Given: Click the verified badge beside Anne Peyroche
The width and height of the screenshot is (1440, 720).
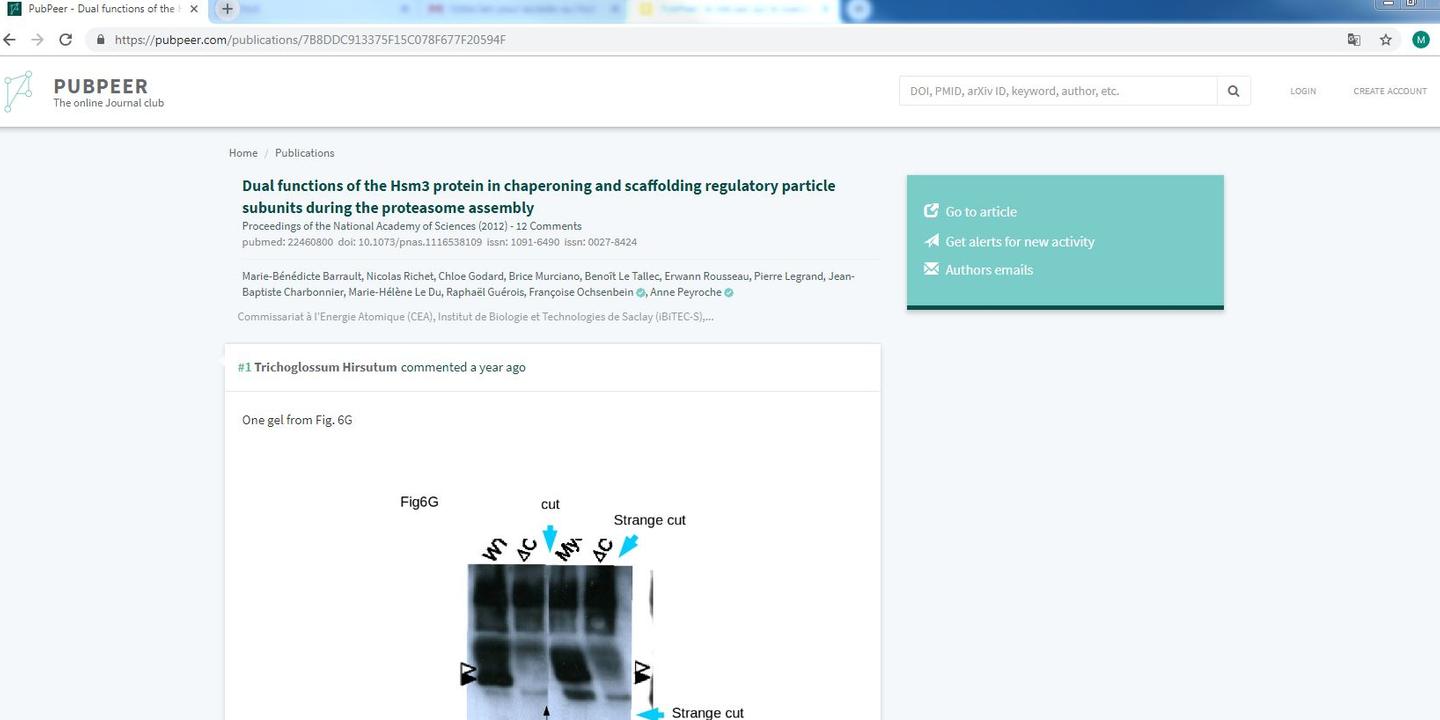Looking at the screenshot, I should tap(728, 292).
